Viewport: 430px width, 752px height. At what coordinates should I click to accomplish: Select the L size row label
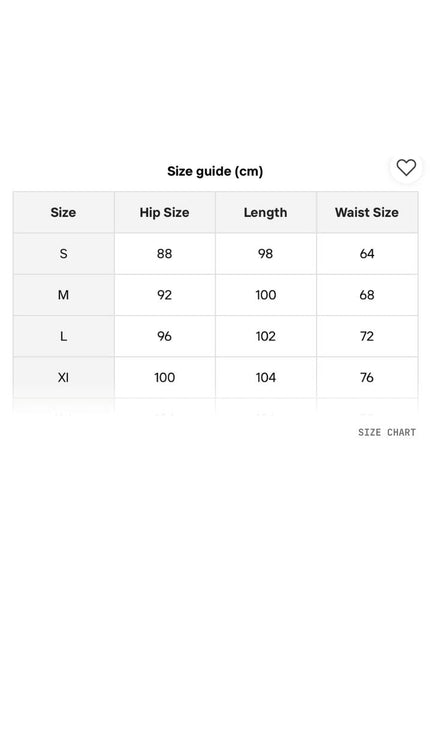(63, 336)
